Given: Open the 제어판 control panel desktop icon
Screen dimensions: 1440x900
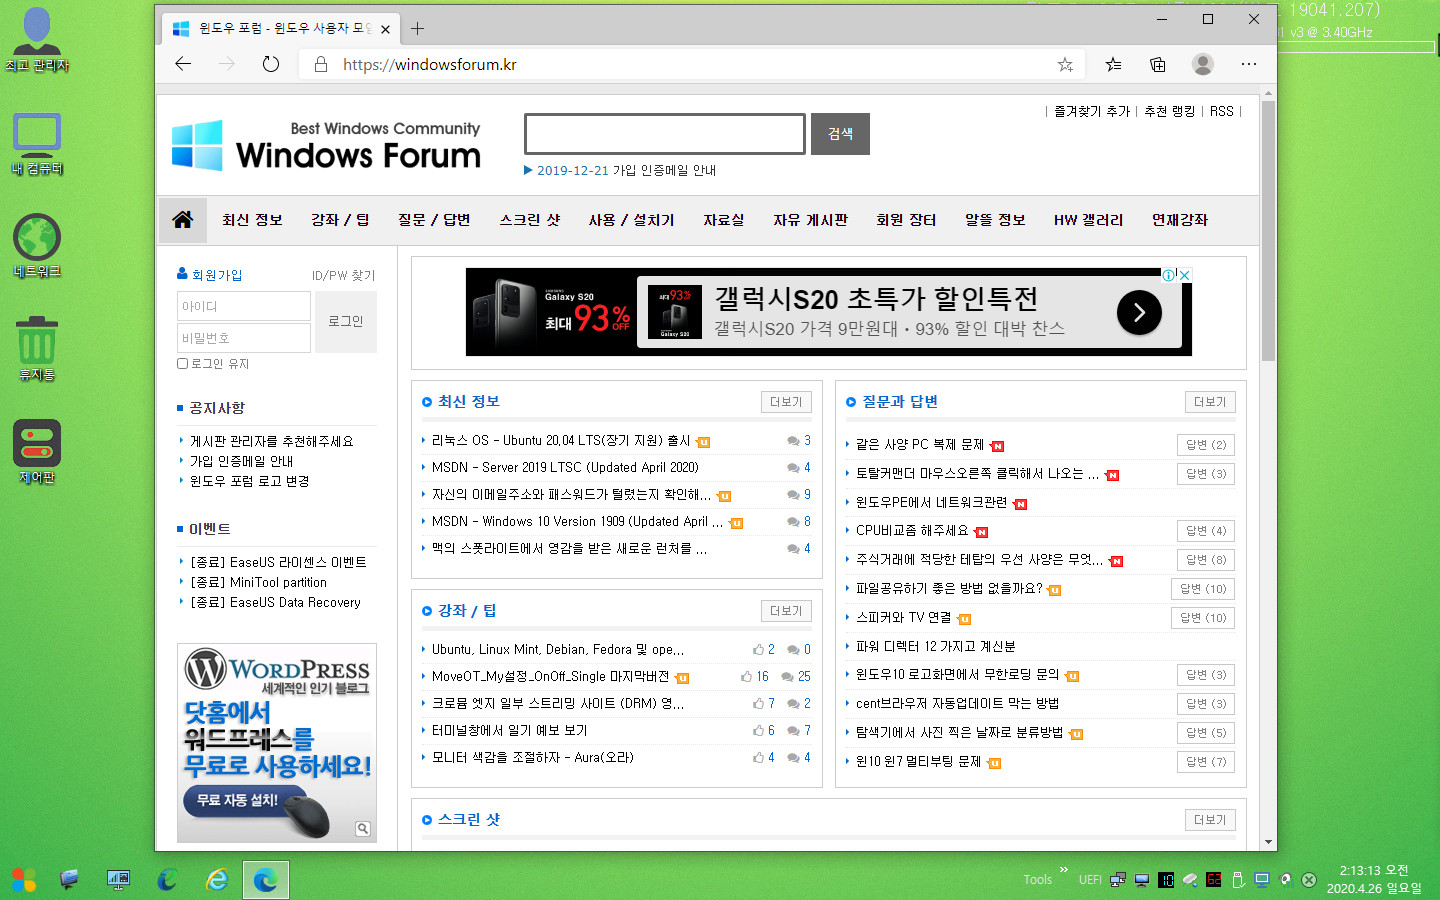Looking at the screenshot, I should (37, 451).
